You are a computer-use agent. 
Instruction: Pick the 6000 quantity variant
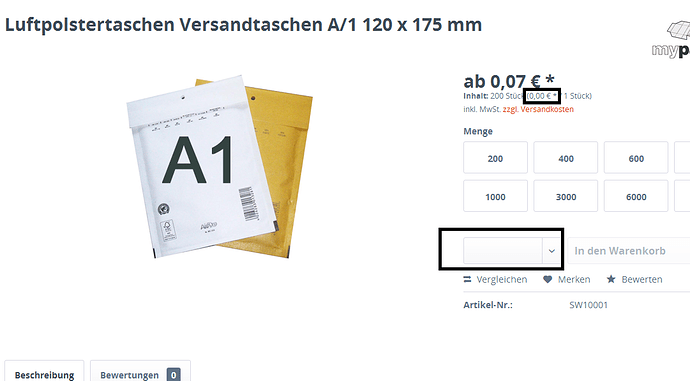click(636, 196)
